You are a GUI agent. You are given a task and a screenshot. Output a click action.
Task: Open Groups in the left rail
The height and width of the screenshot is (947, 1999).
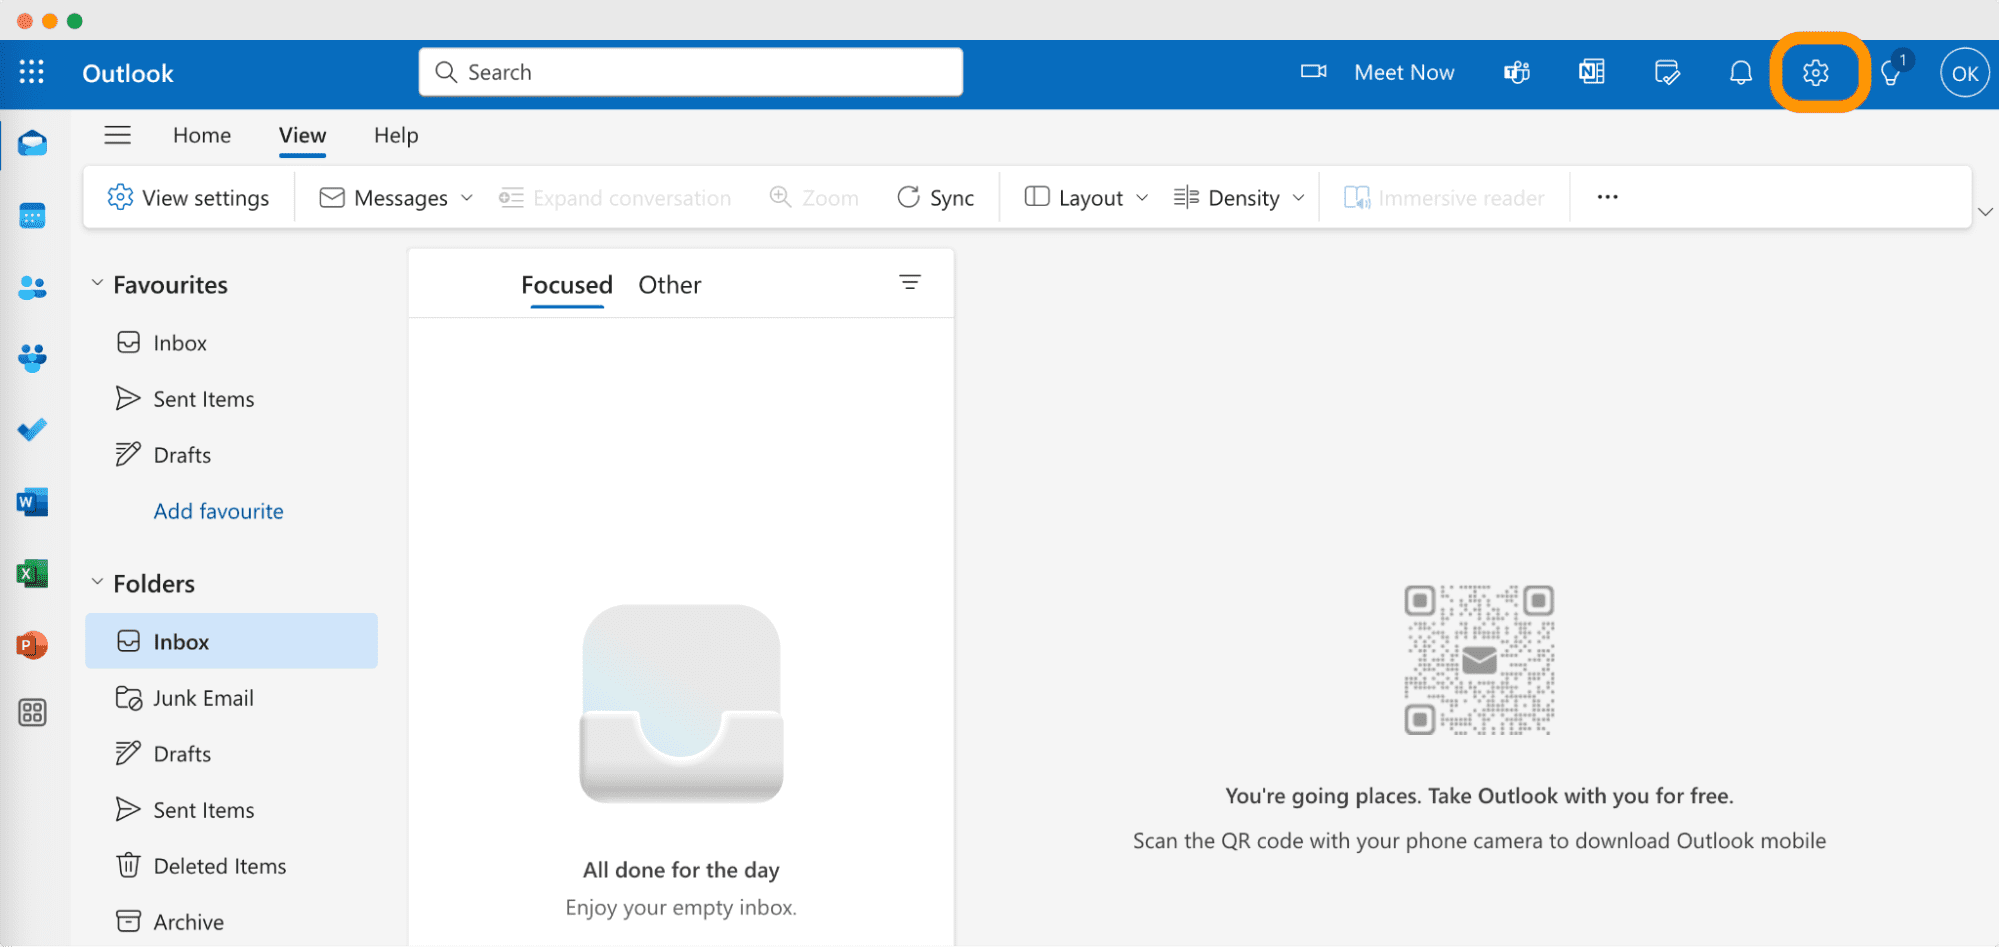coord(32,358)
